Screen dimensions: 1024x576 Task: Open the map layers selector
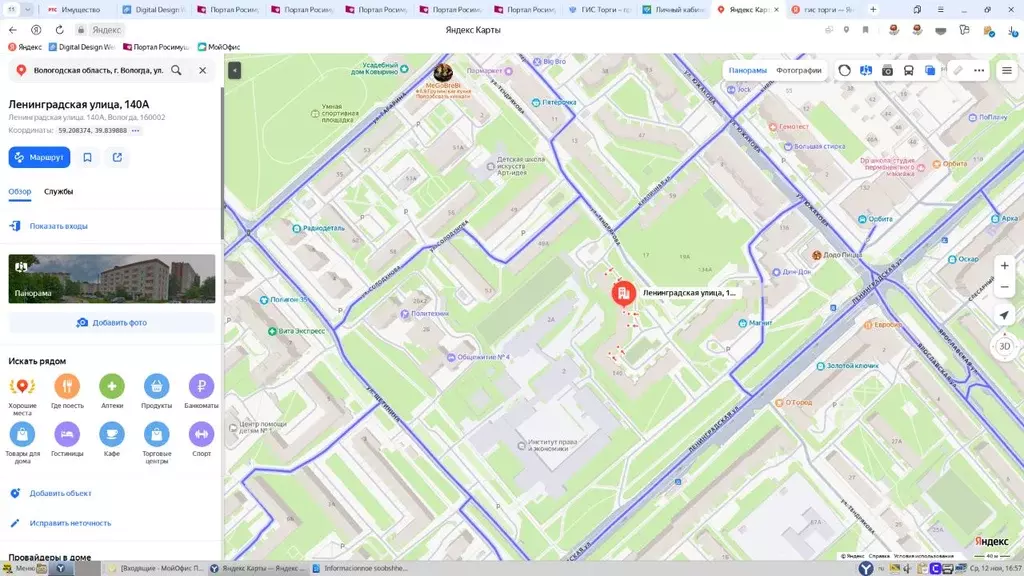click(930, 70)
